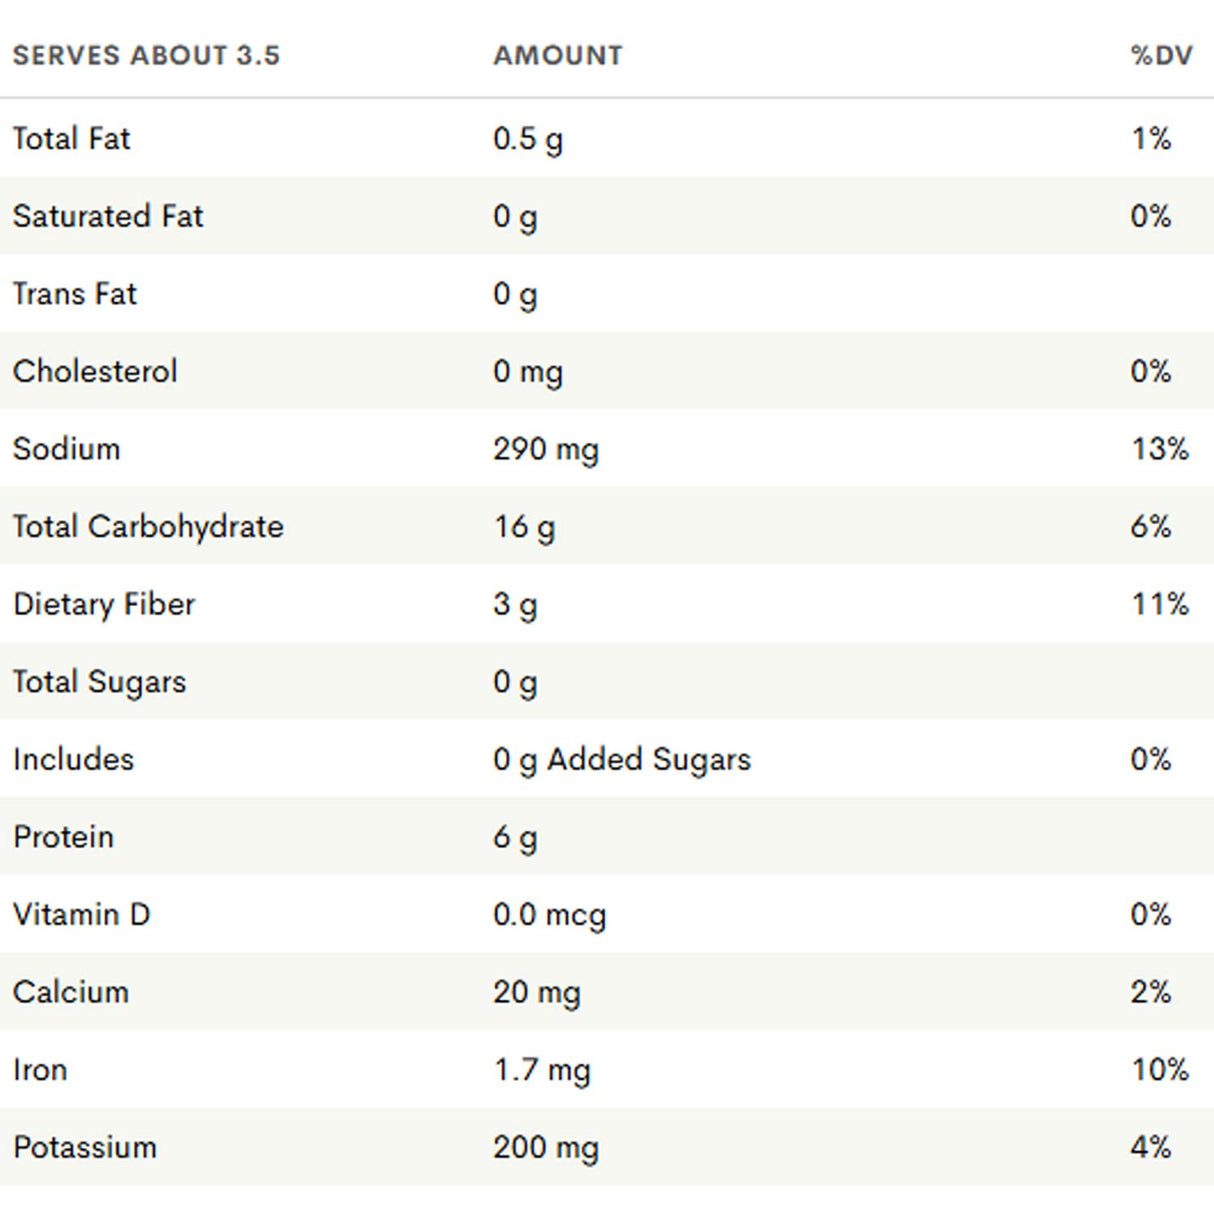
Task: Click the 'Serves About 3.5' header
Action: point(146,55)
